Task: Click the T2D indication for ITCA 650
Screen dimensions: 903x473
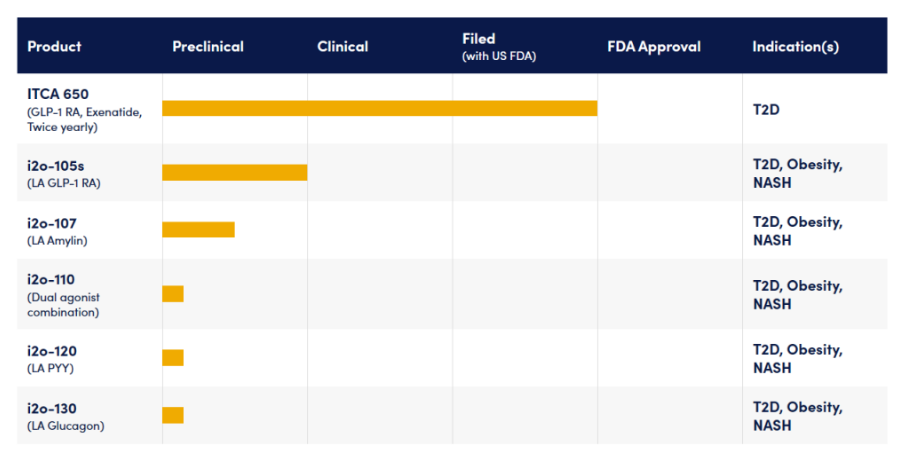Action: tap(766, 109)
